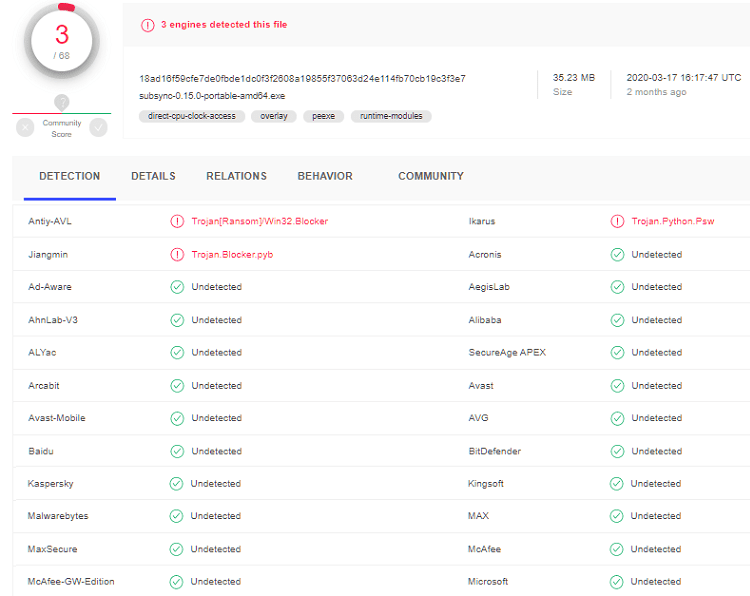This screenshot has height=596, width=750.
Task: Open the BEHAVIOR tab
Action: [325, 176]
